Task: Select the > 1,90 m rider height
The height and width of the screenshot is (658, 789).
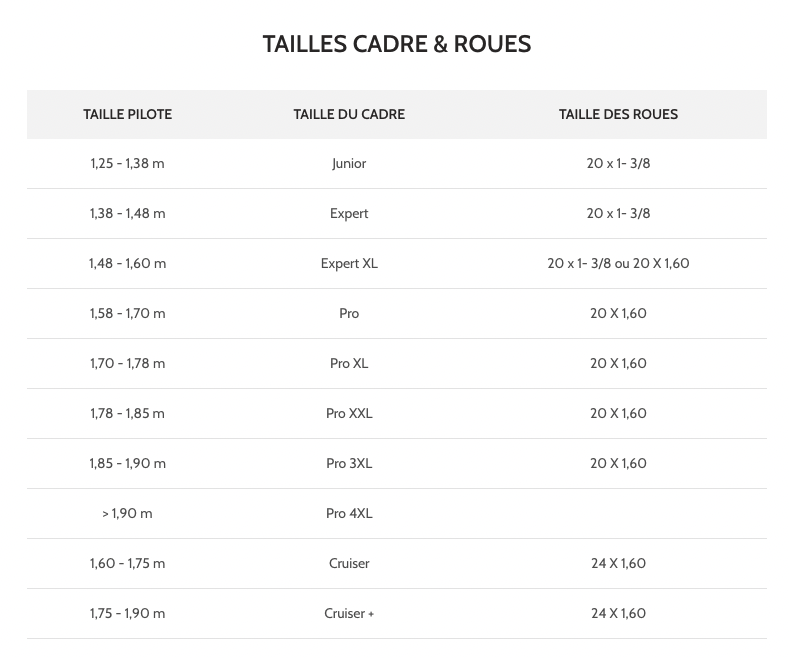Action: [x=127, y=513]
